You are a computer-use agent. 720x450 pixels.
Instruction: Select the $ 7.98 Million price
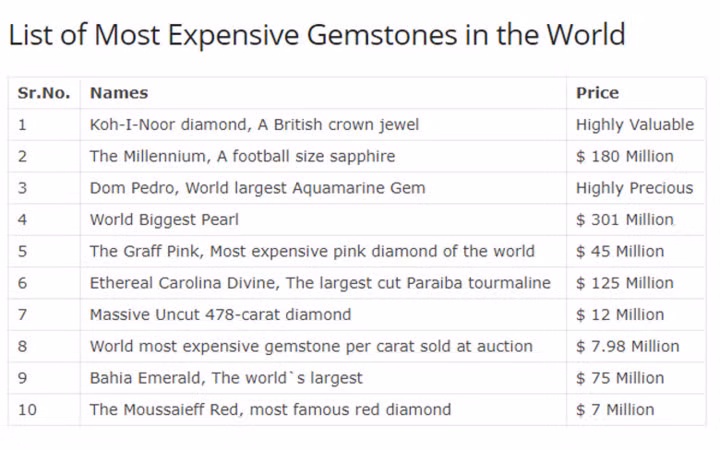[628, 346]
